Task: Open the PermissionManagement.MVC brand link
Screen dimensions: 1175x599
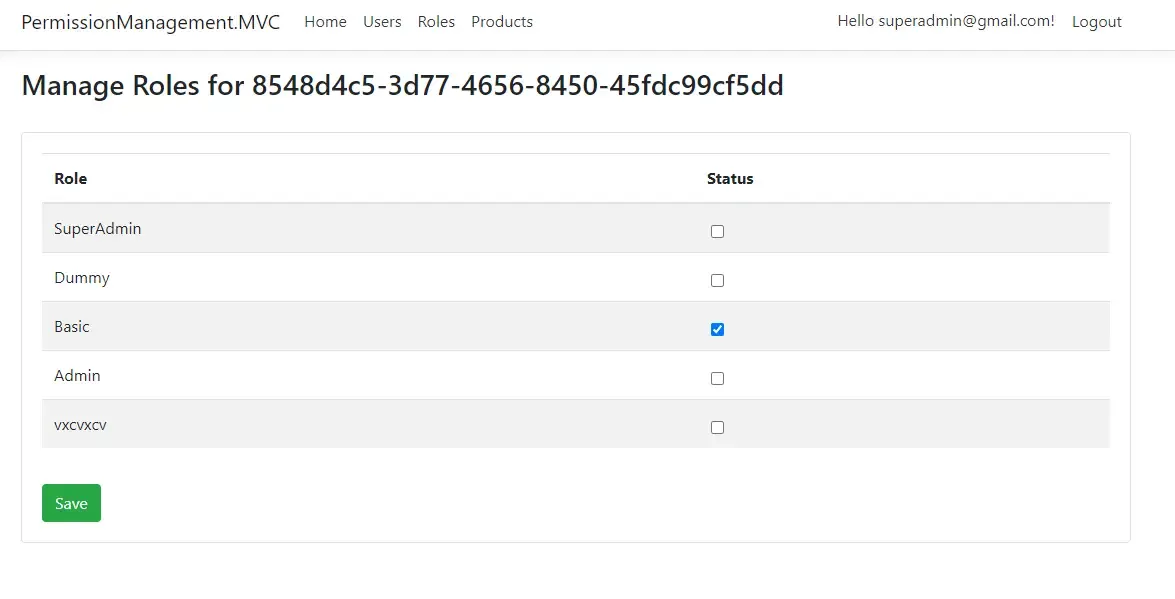Action: point(151,22)
